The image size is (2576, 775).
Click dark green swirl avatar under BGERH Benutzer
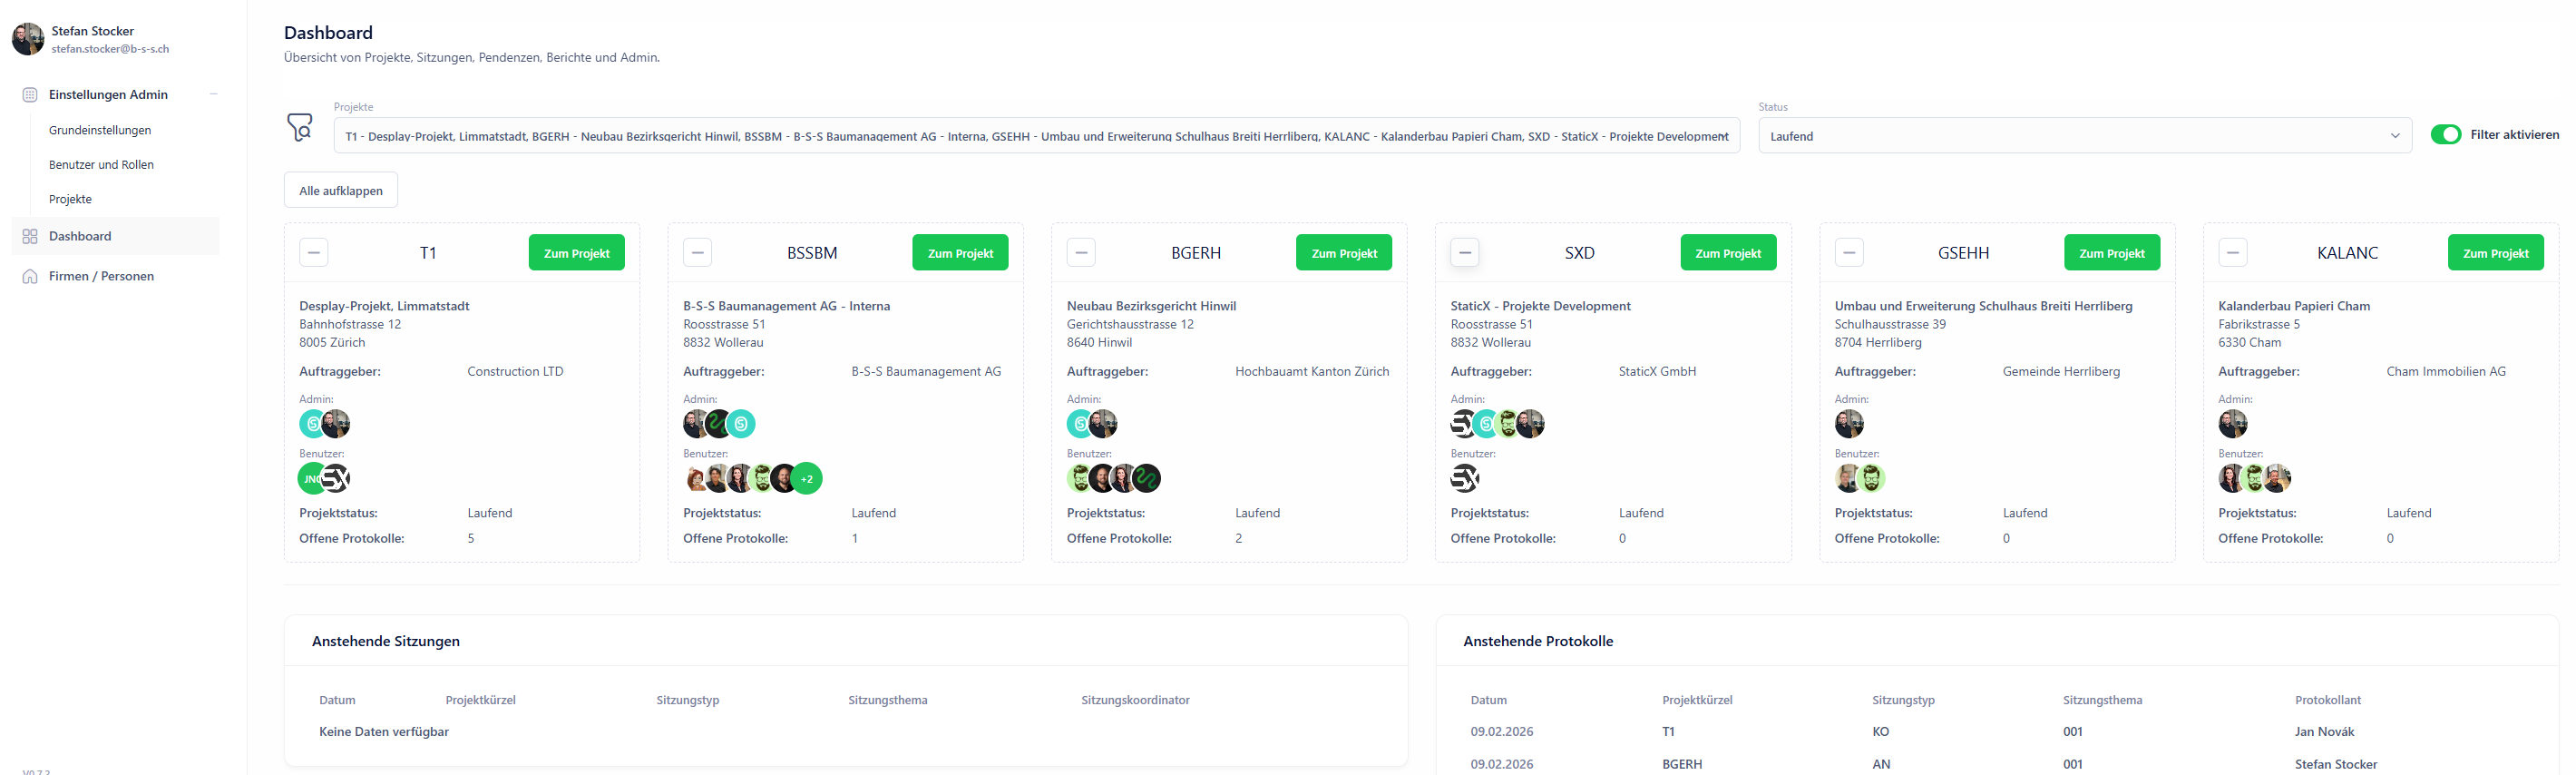point(1147,479)
